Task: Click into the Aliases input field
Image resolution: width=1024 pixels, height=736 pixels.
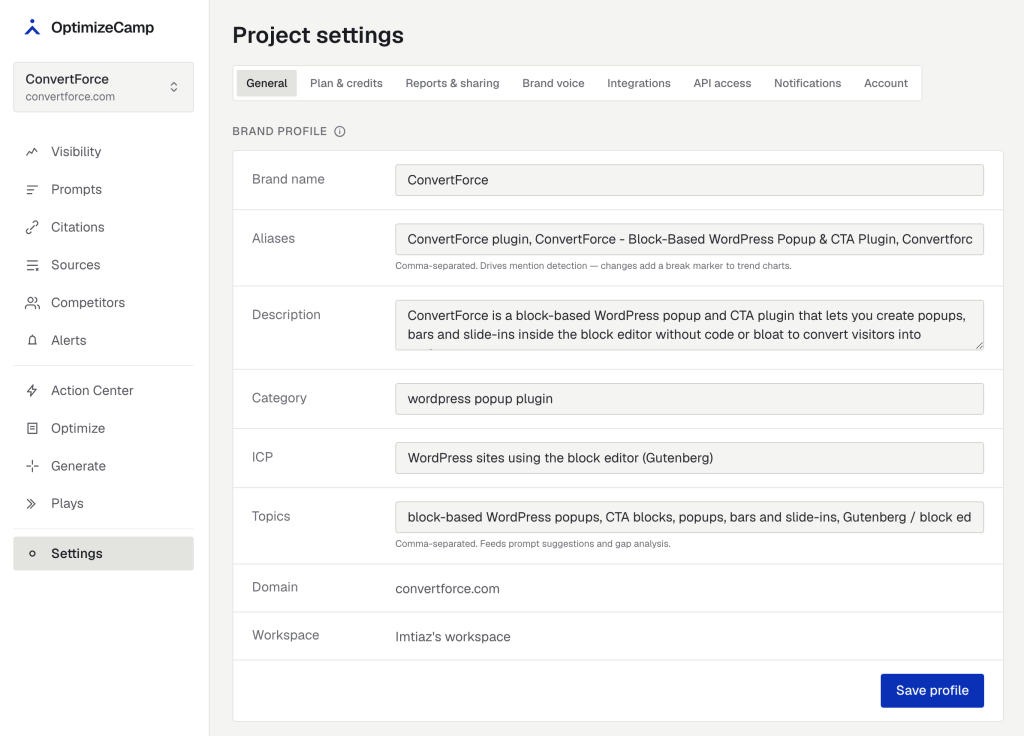Action: pos(689,239)
